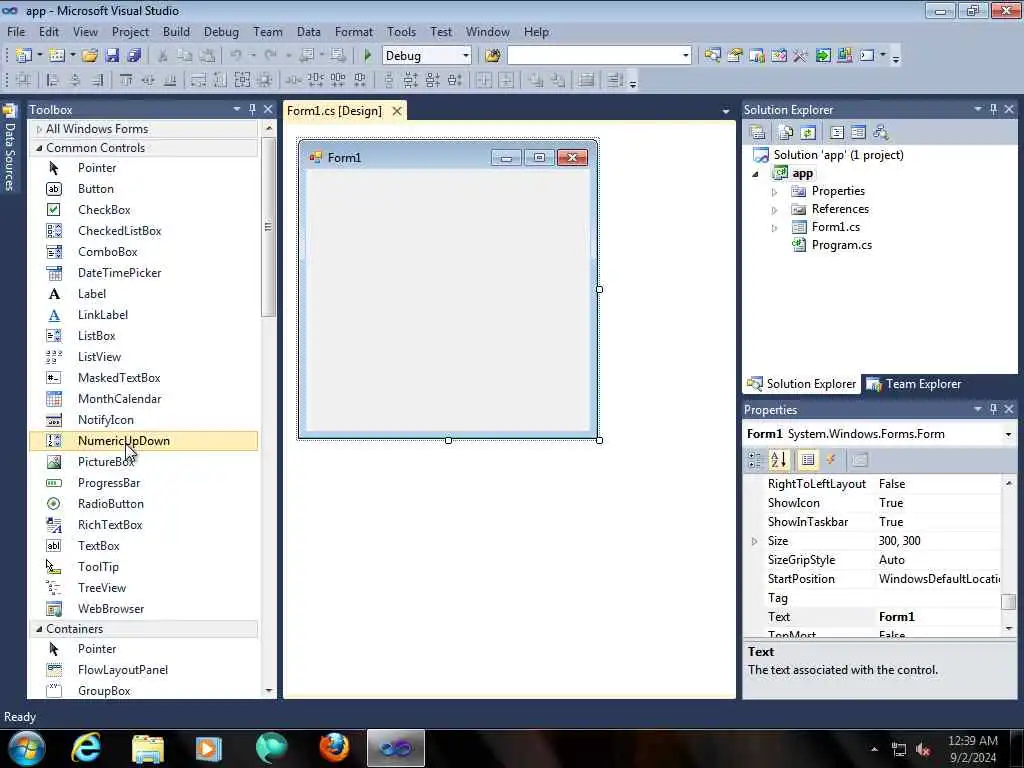
Task: Open the Properties Window toolbar icon
Action: pos(735,56)
